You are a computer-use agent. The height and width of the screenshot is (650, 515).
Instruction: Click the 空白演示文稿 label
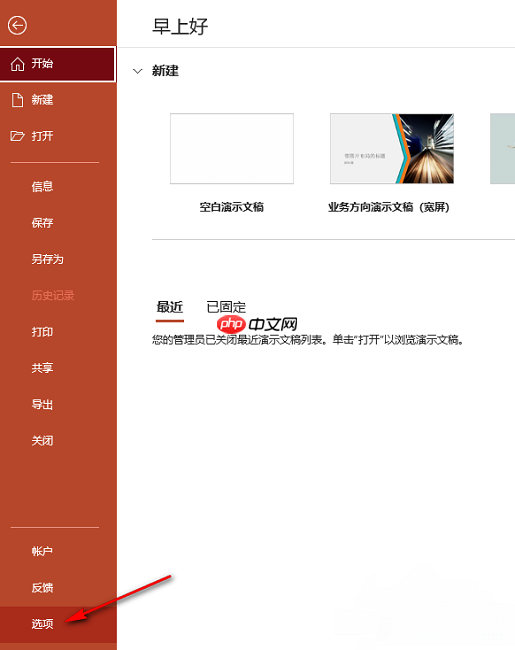[232, 207]
